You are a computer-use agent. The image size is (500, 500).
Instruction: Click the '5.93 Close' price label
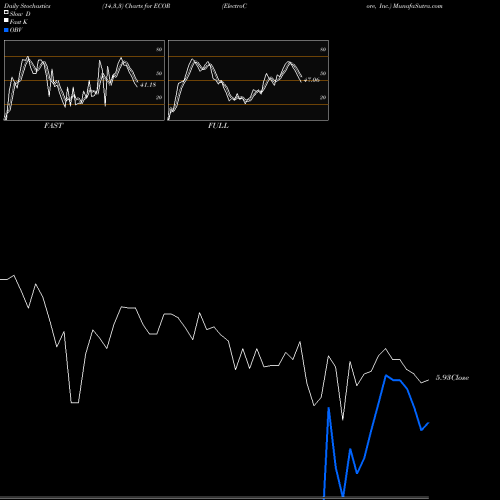pos(452,378)
